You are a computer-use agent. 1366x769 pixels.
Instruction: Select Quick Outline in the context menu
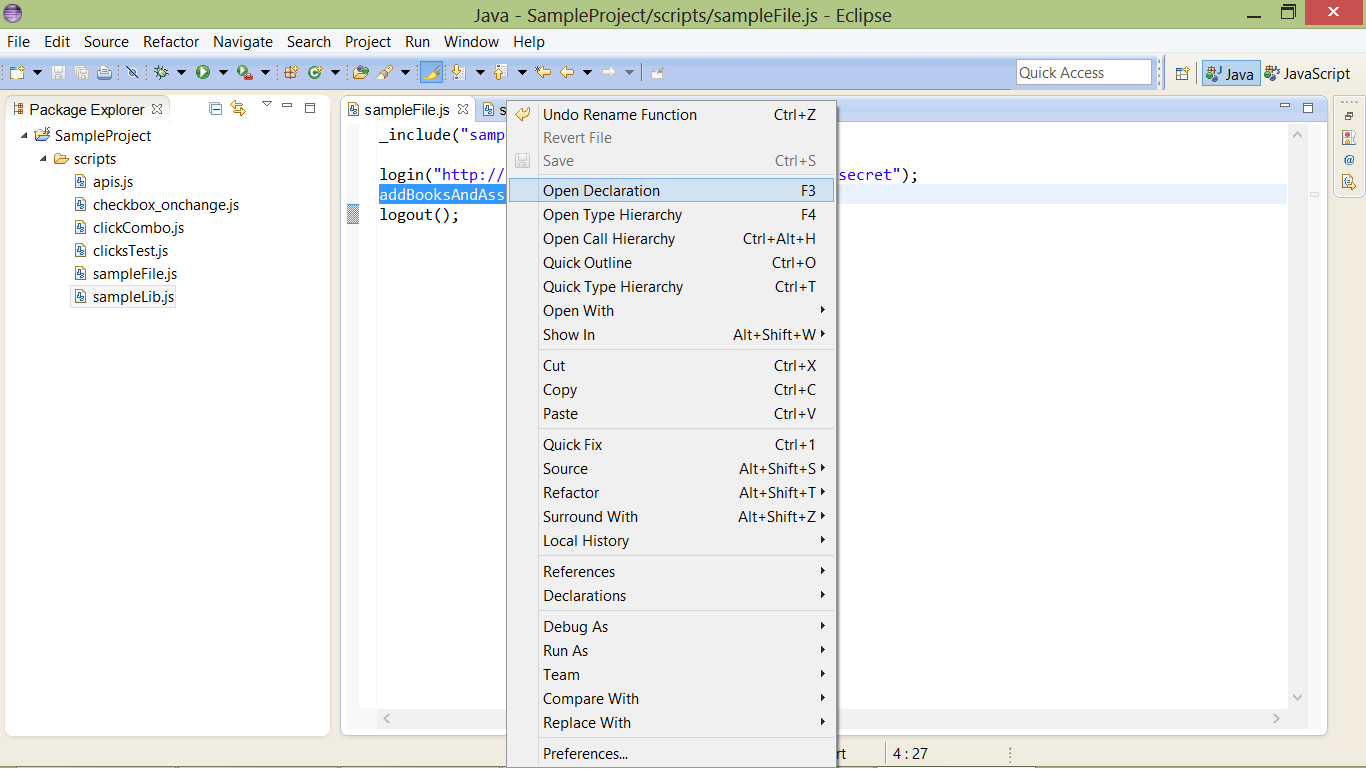(587, 263)
